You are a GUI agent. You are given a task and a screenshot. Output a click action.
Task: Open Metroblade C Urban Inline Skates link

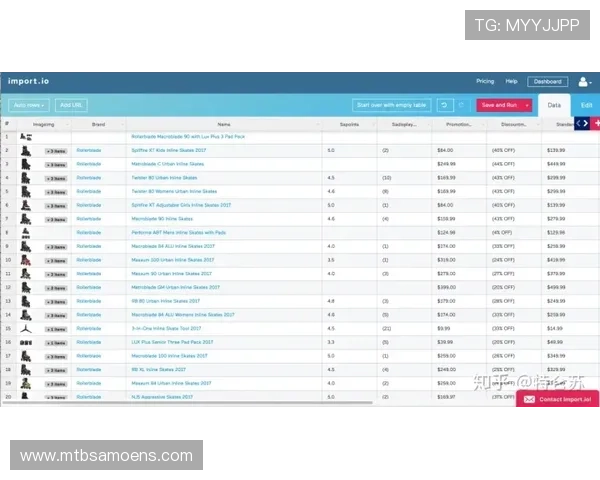click(x=167, y=164)
